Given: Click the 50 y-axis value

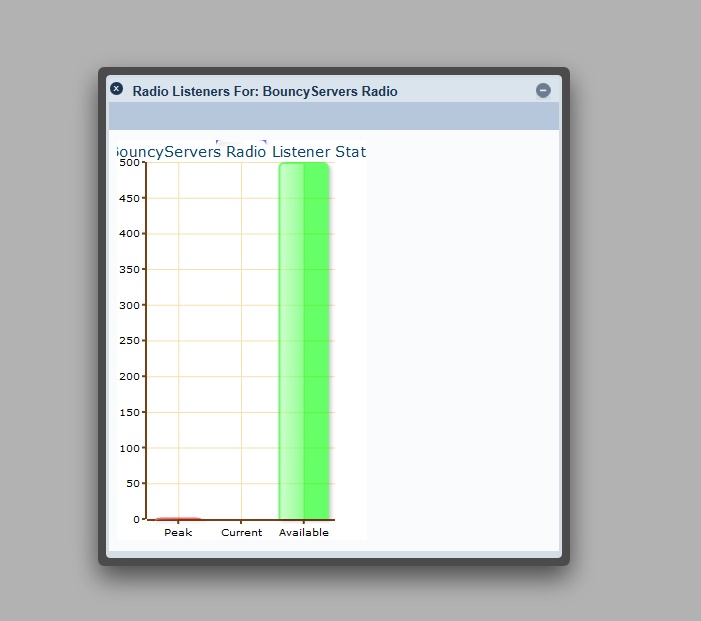Looking at the screenshot, I should click(133, 483).
